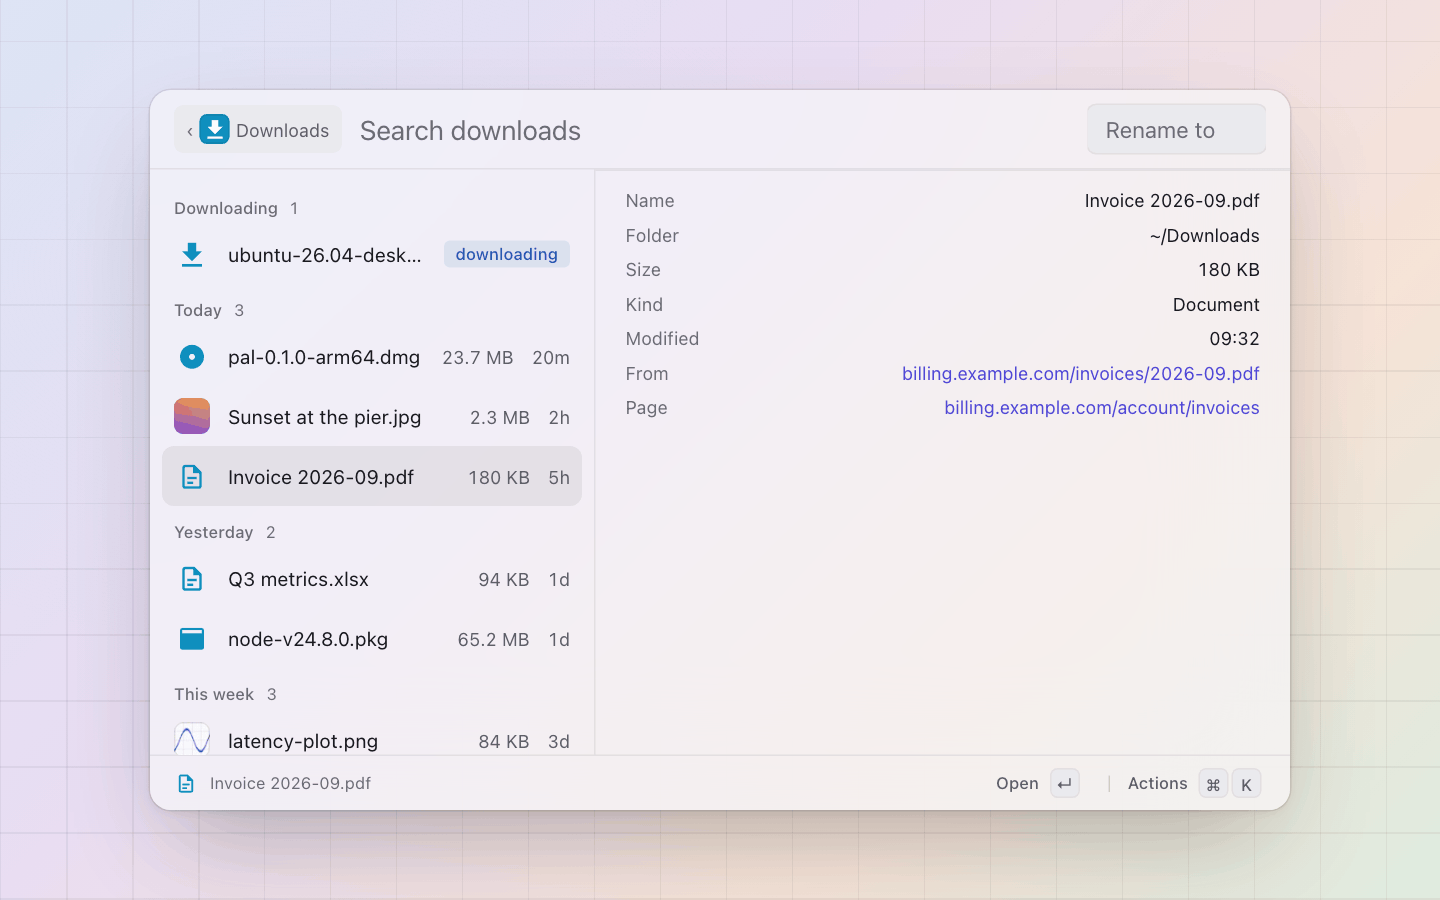Click the Downloads folder icon in header

215,130
